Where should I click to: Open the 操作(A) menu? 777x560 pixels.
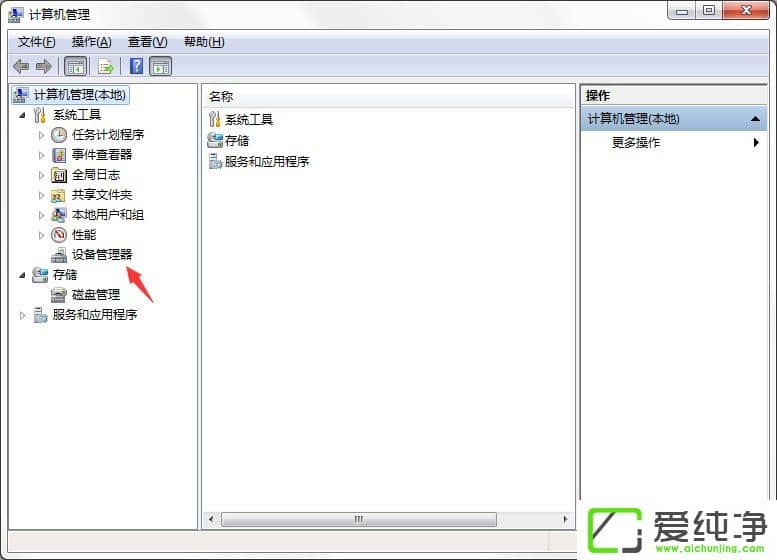(x=92, y=42)
